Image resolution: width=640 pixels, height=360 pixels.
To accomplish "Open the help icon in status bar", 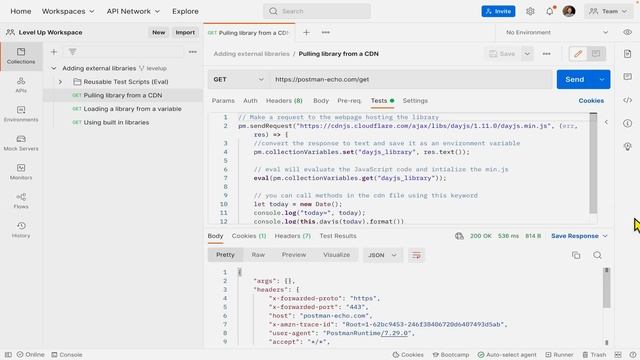I will 633,355.
